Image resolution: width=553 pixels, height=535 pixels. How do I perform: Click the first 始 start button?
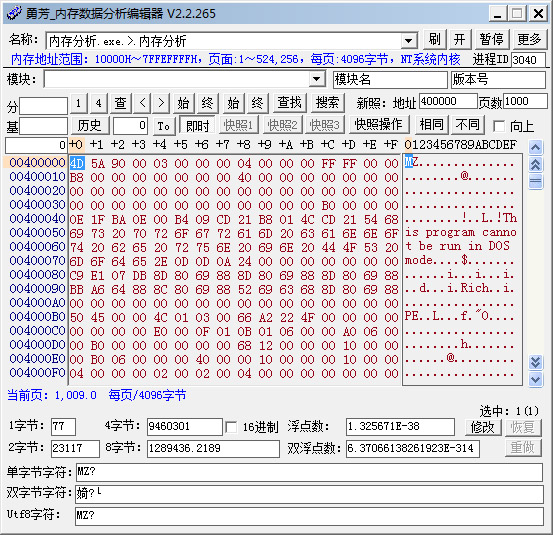[x=183, y=103]
